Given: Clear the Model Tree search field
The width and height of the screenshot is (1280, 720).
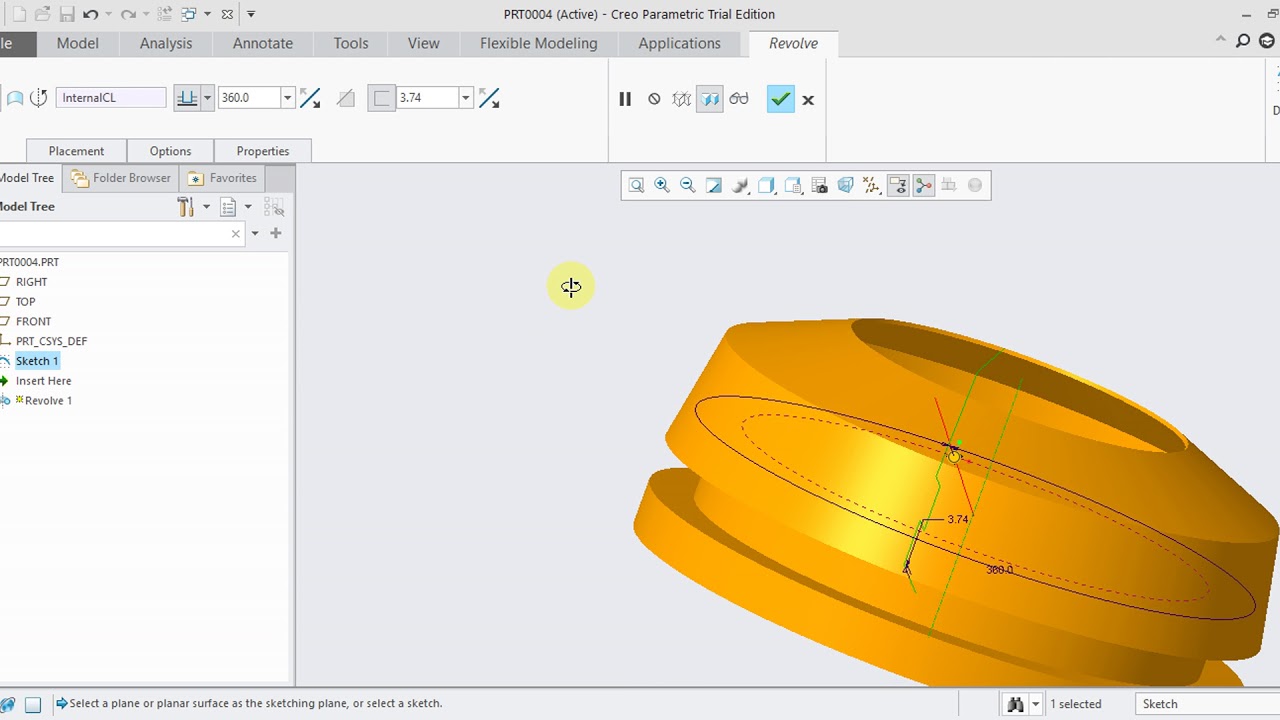Looking at the screenshot, I should pos(236,234).
